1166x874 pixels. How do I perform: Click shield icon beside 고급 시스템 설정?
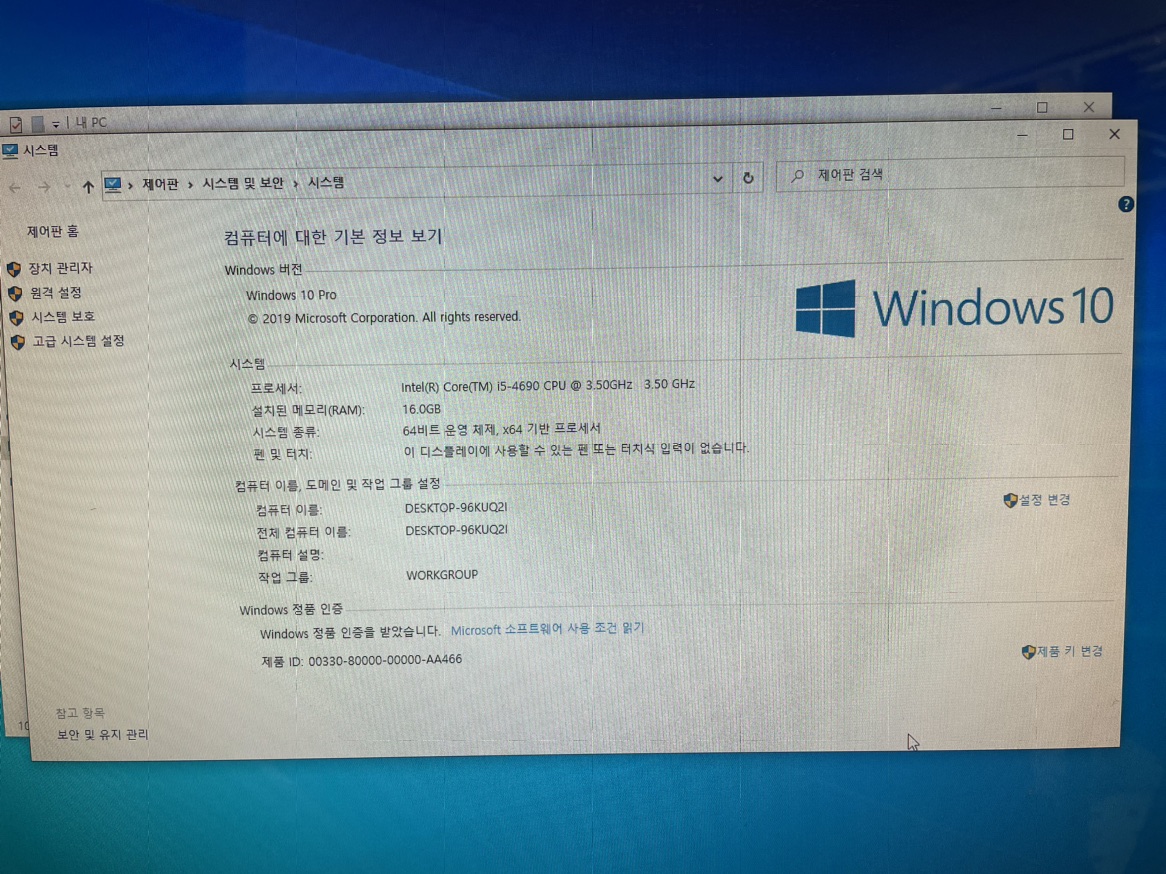pyautogui.click(x=18, y=342)
